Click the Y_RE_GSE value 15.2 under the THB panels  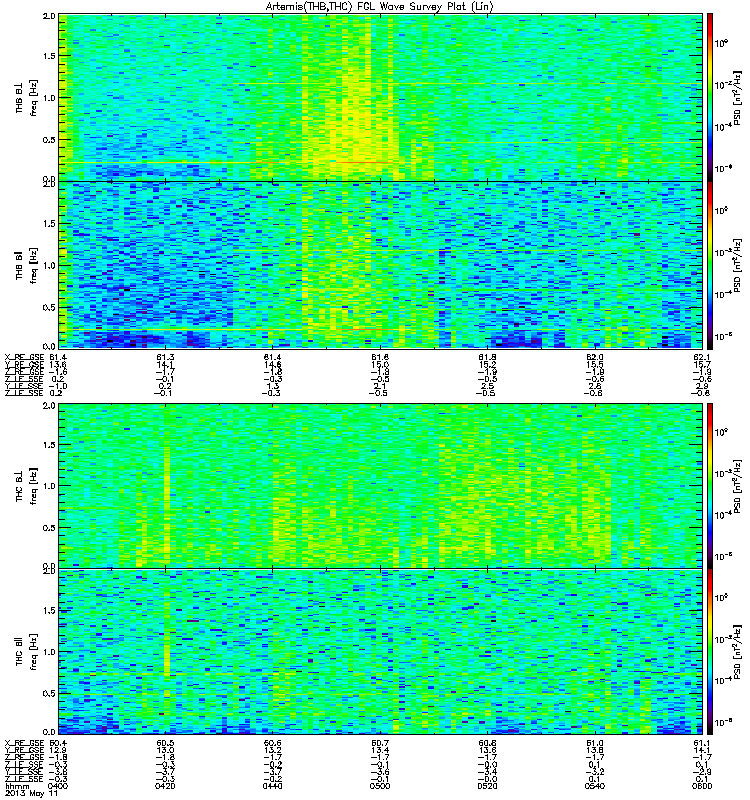487,364
